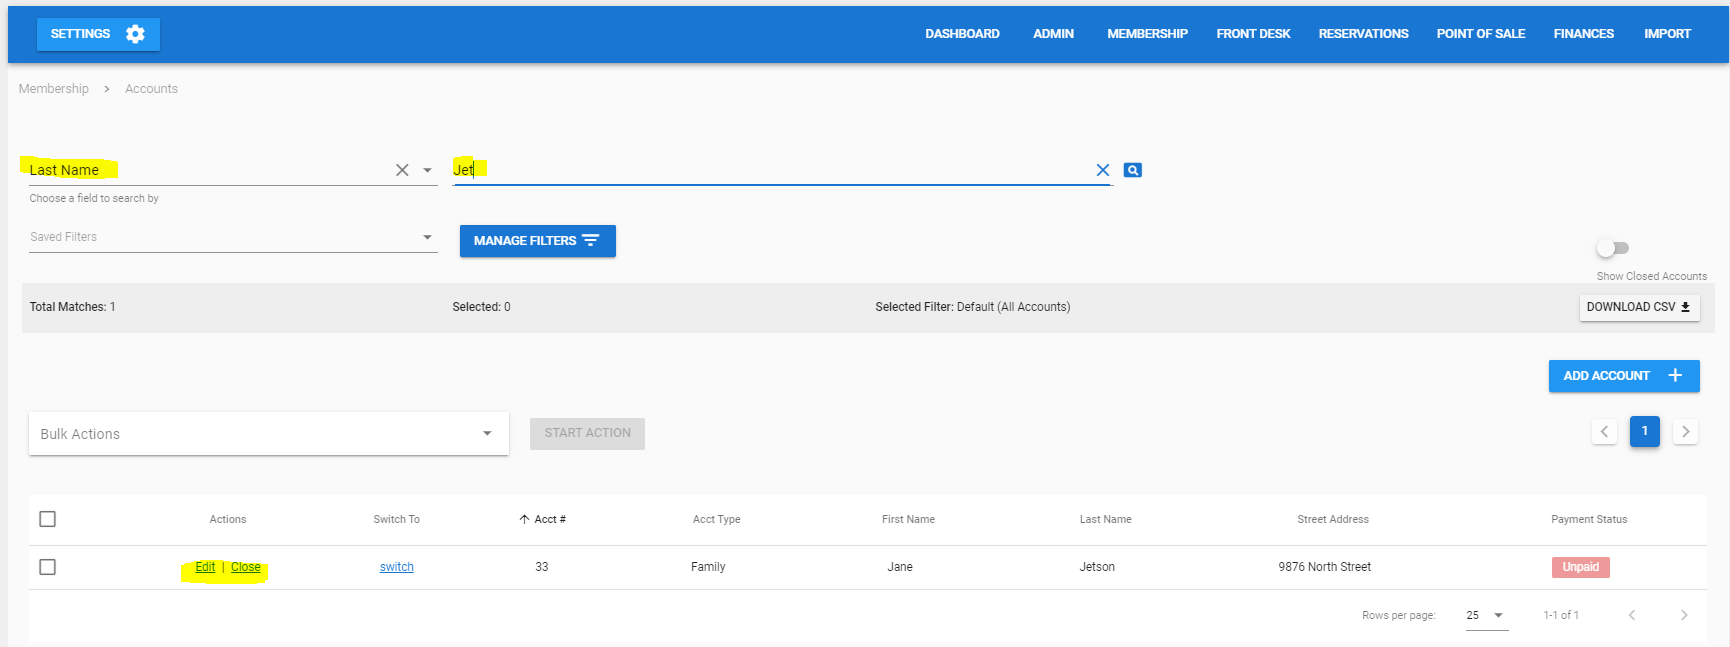Clear the search text 'Jet'
This screenshot has height=647, width=1730.
pyautogui.click(x=1102, y=170)
